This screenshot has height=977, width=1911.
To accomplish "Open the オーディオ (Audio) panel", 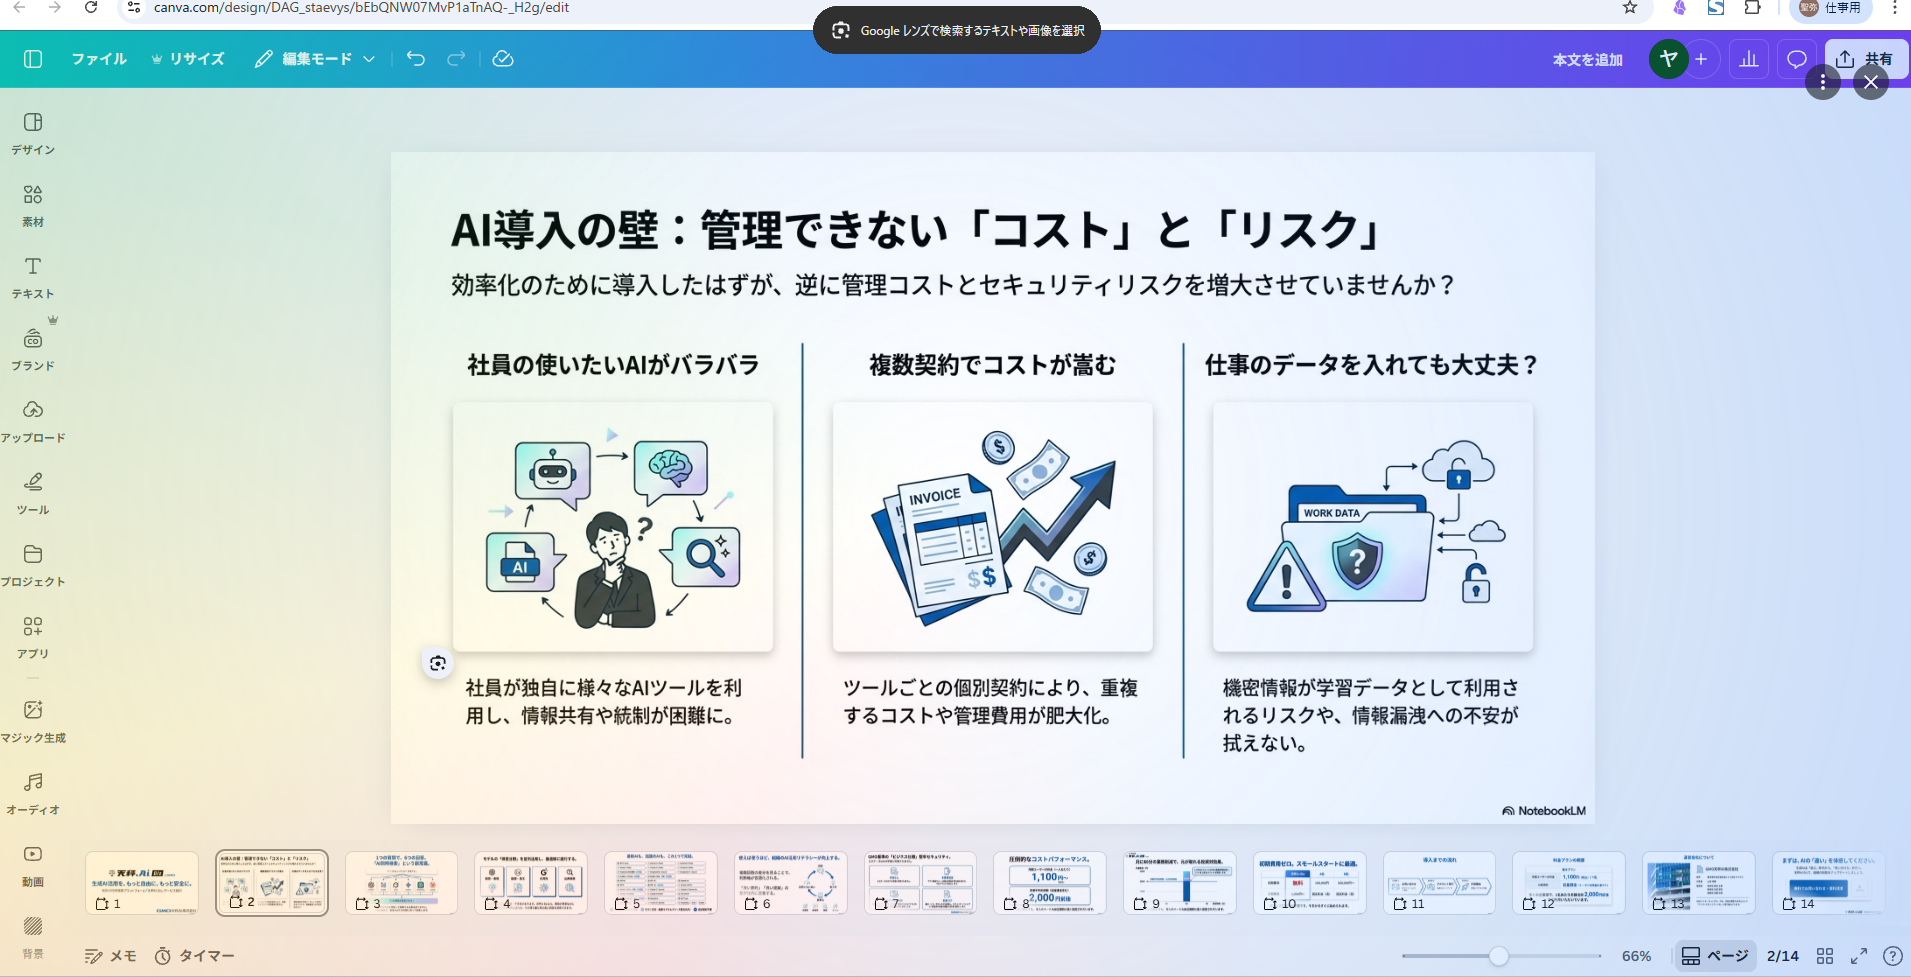I will point(33,790).
